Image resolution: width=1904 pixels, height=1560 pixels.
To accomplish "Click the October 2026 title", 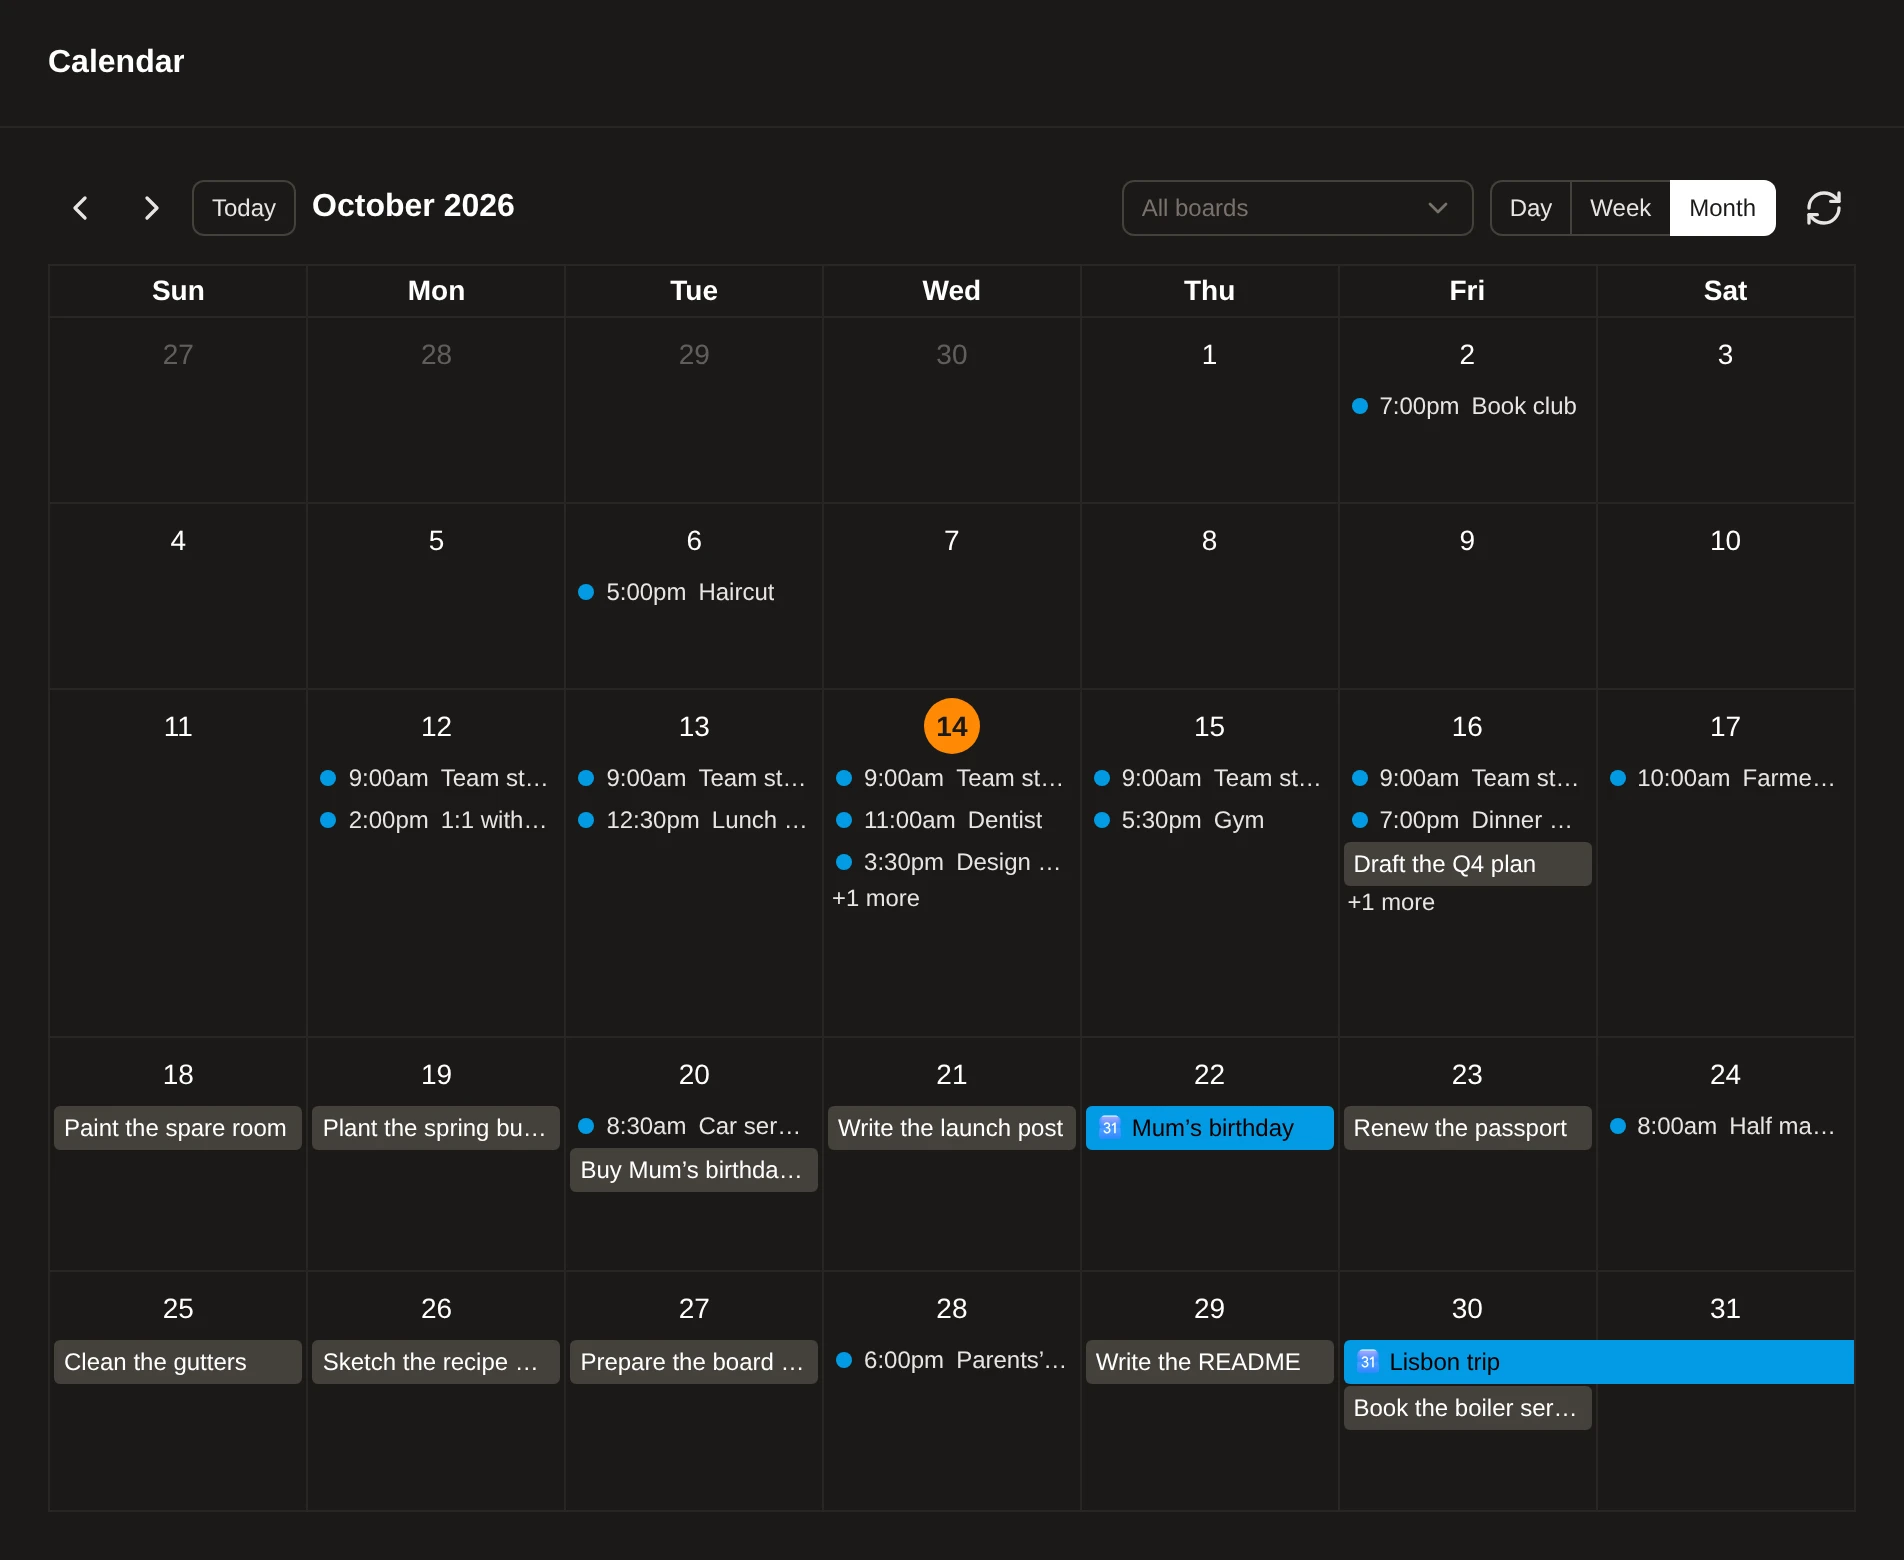I will (x=413, y=205).
